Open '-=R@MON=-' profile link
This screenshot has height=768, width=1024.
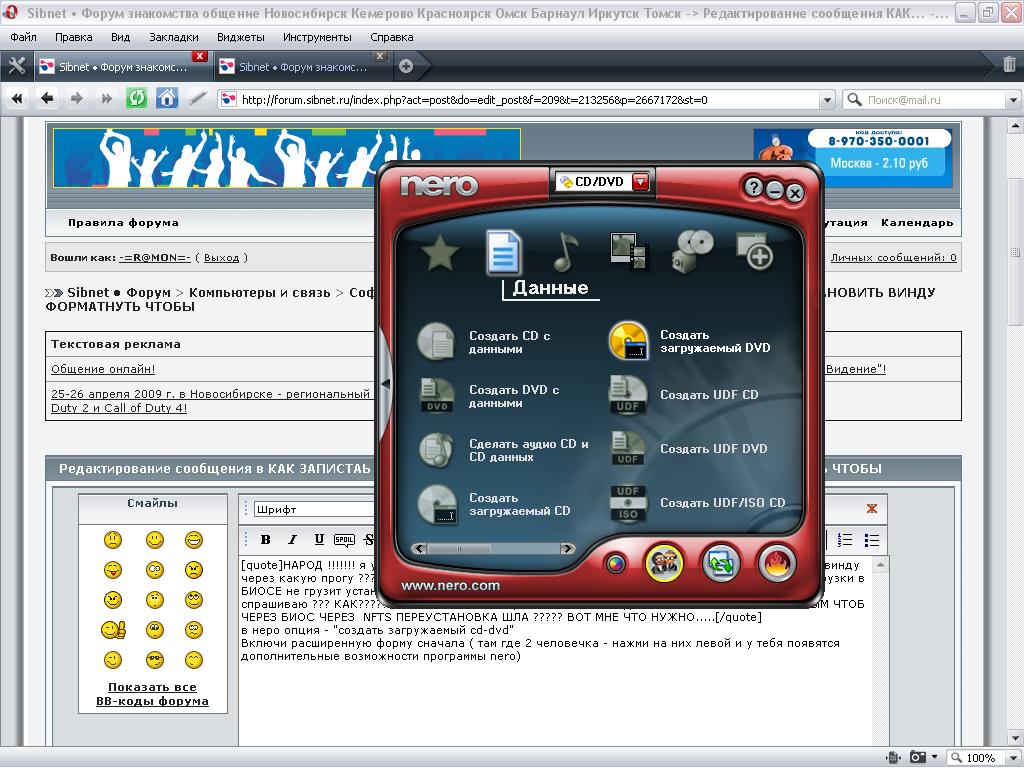[x=155, y=258]
